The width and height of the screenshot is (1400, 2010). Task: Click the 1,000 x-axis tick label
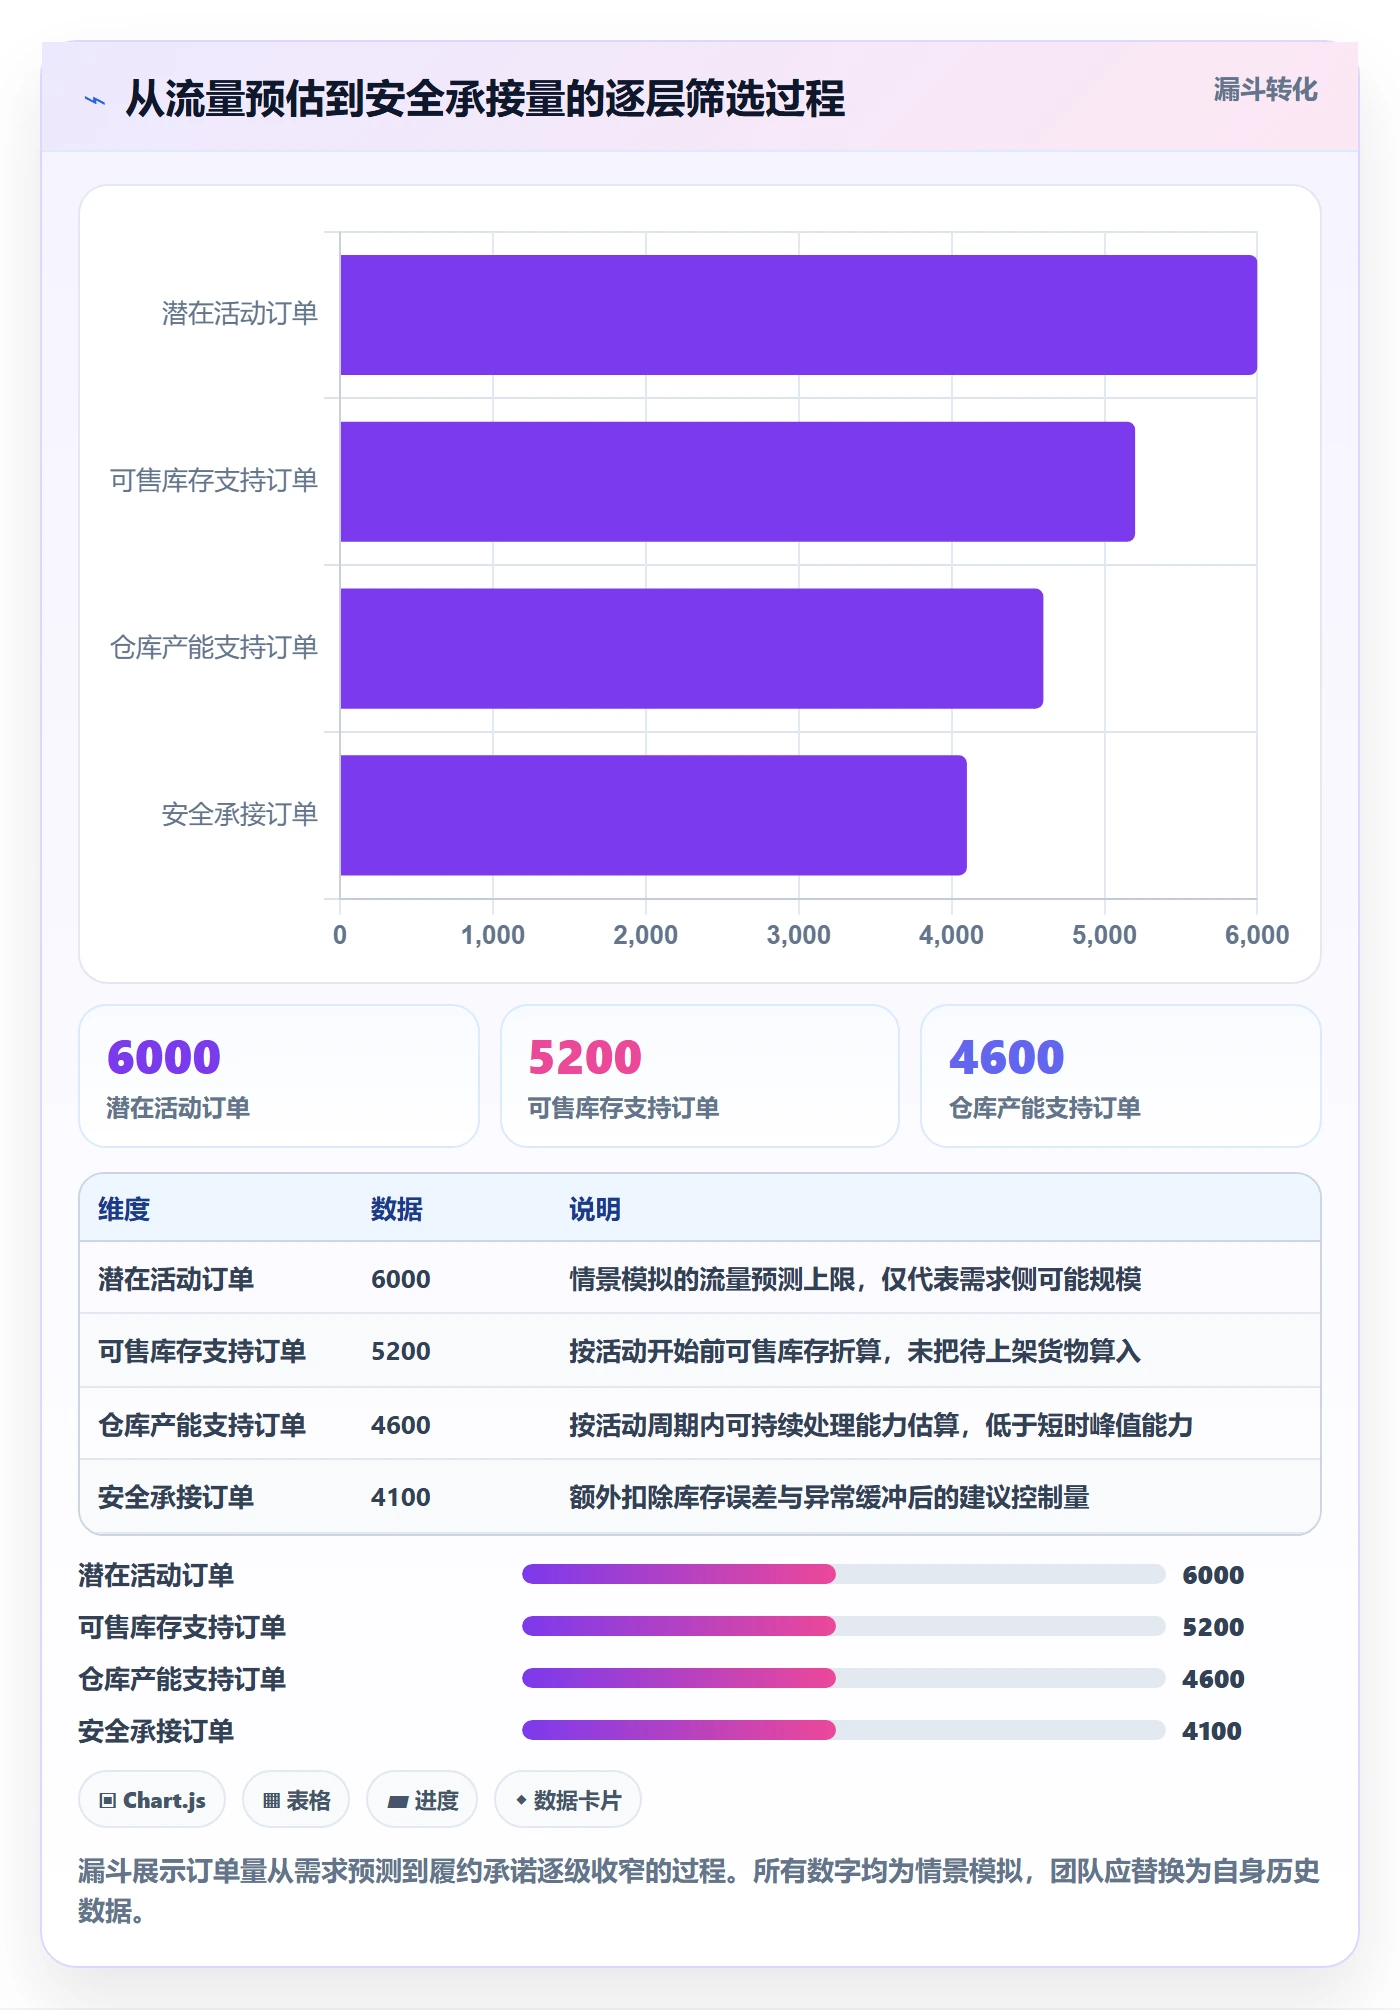click(x=492, y=935)
